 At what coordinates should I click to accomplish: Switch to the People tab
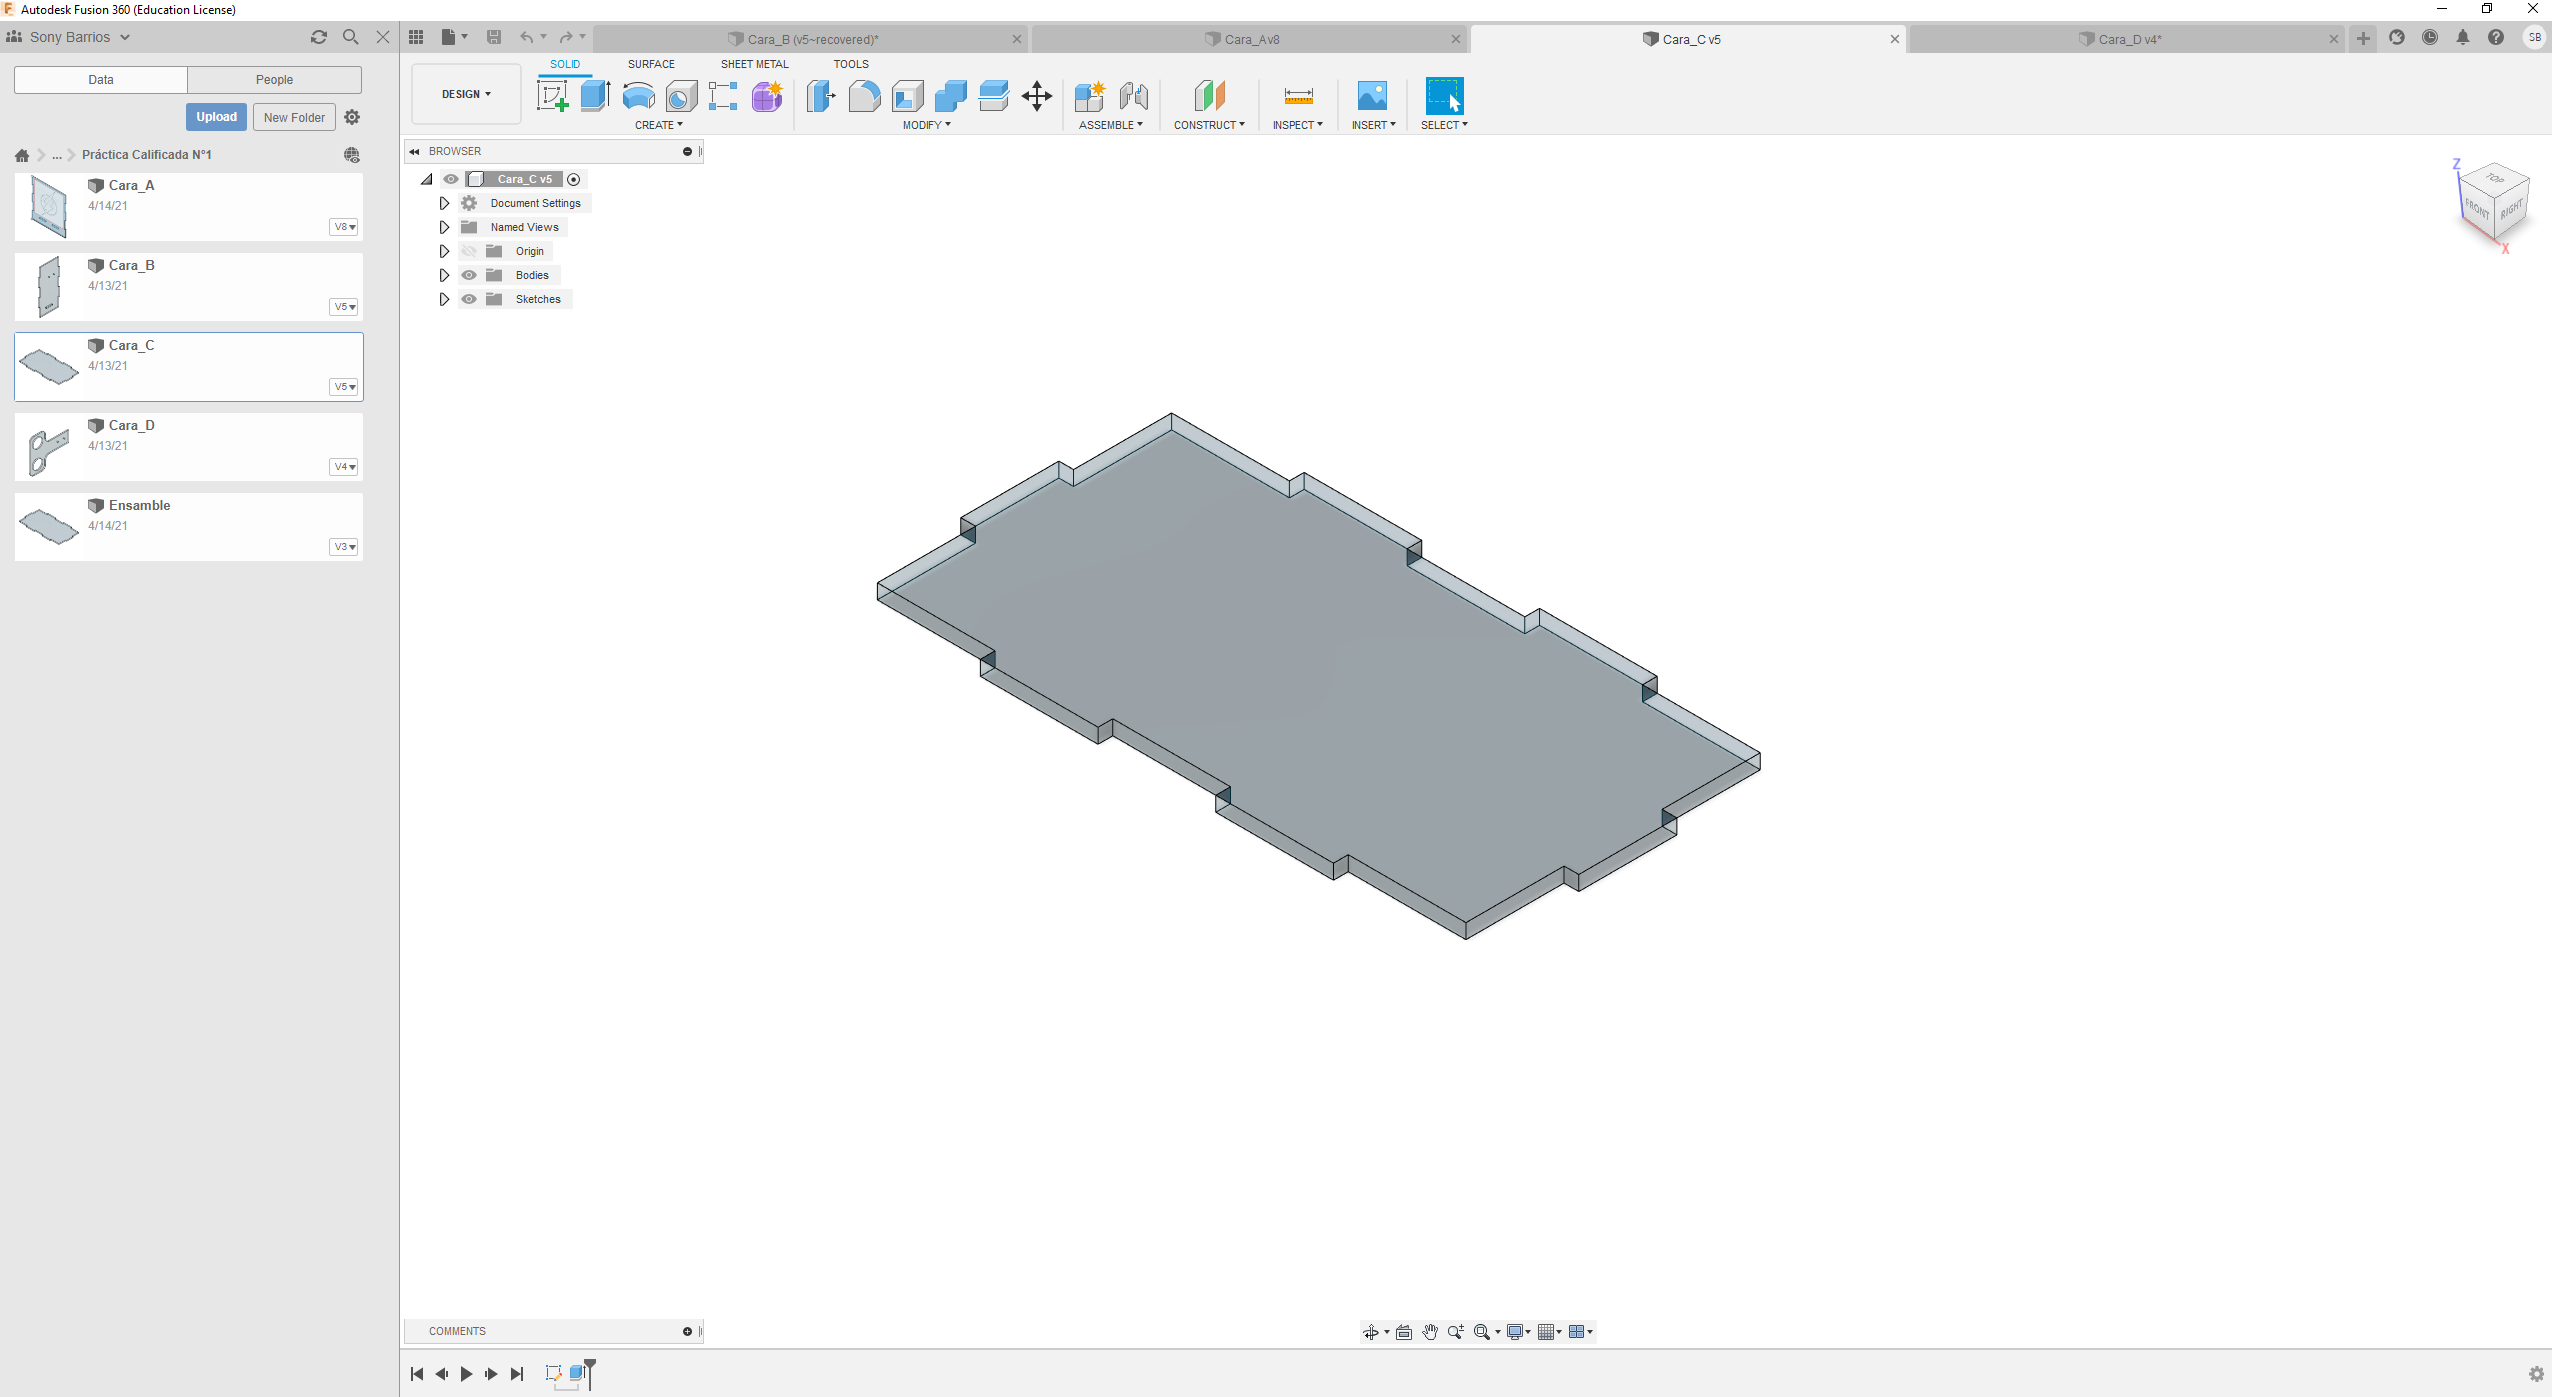[x=274, y=79]
